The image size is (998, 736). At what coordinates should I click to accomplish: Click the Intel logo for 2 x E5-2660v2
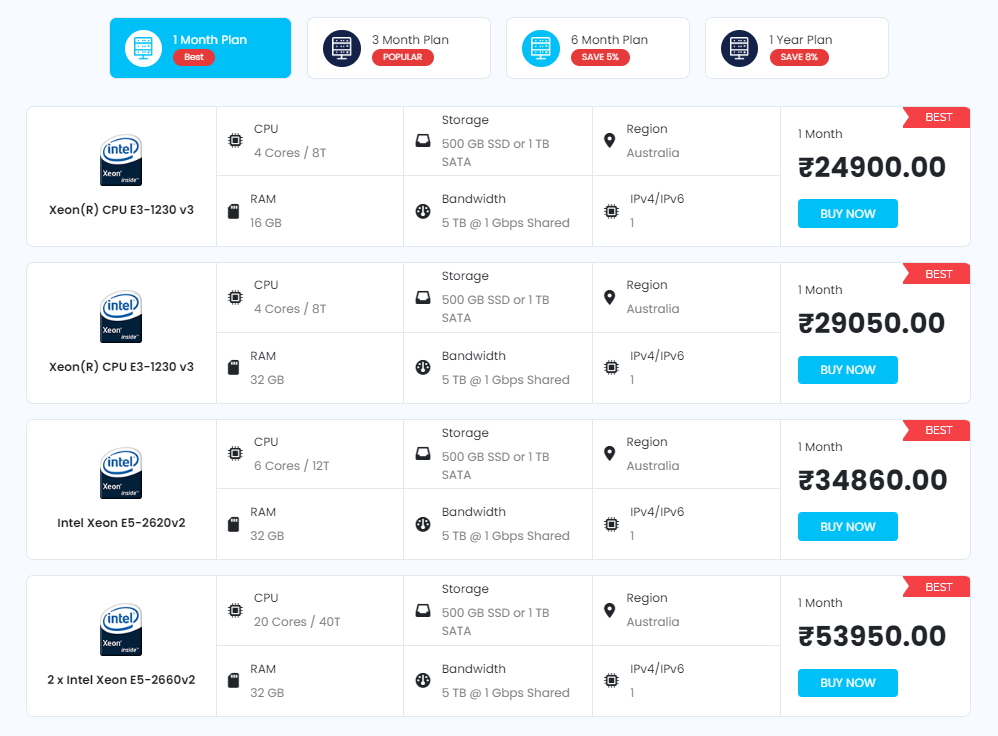(x=121, y=629)
